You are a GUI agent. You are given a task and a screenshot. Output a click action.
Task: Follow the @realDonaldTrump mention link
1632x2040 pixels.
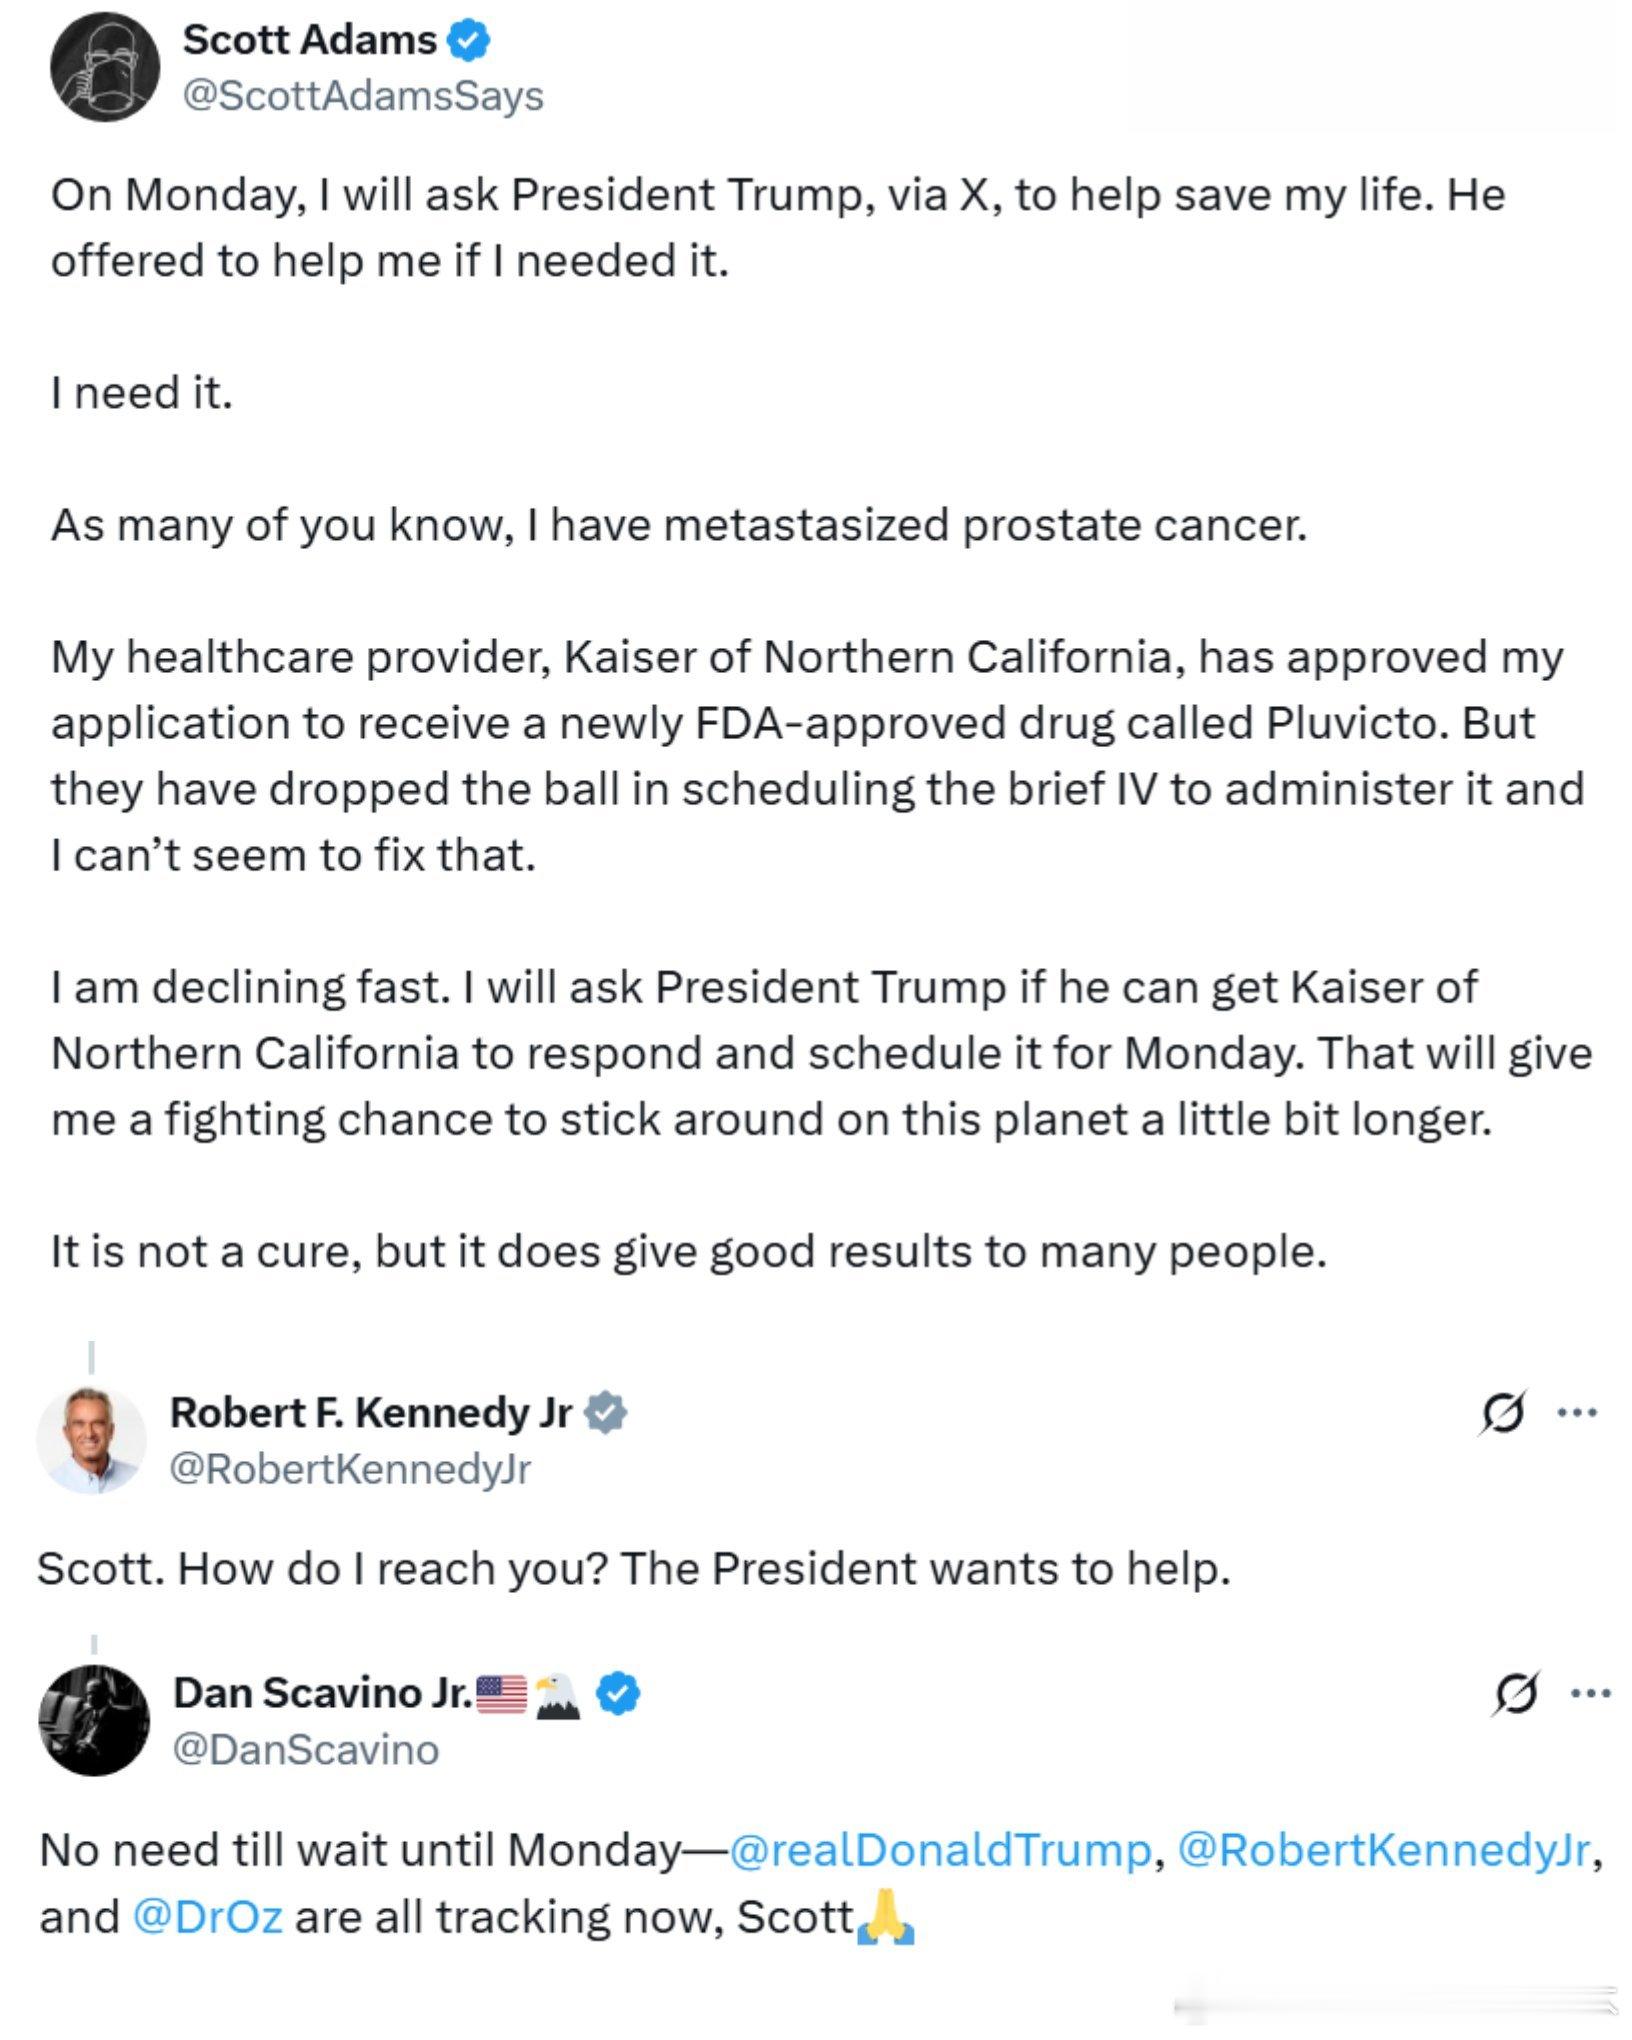(x=941, y=1849)
